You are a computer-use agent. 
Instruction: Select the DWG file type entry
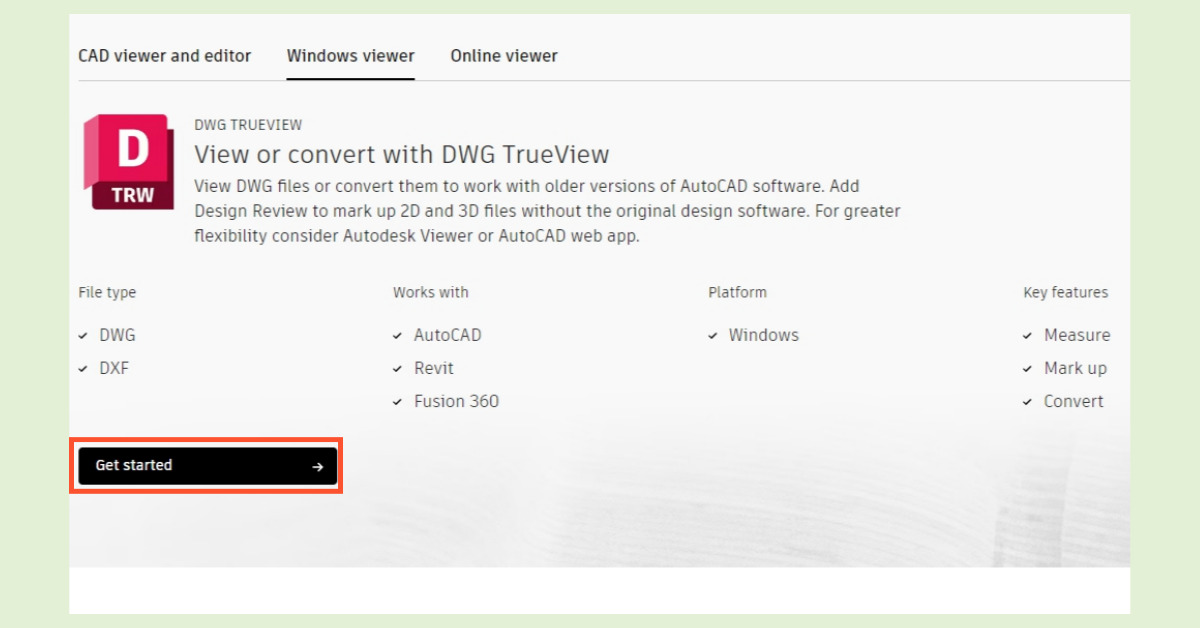[117, 336]
